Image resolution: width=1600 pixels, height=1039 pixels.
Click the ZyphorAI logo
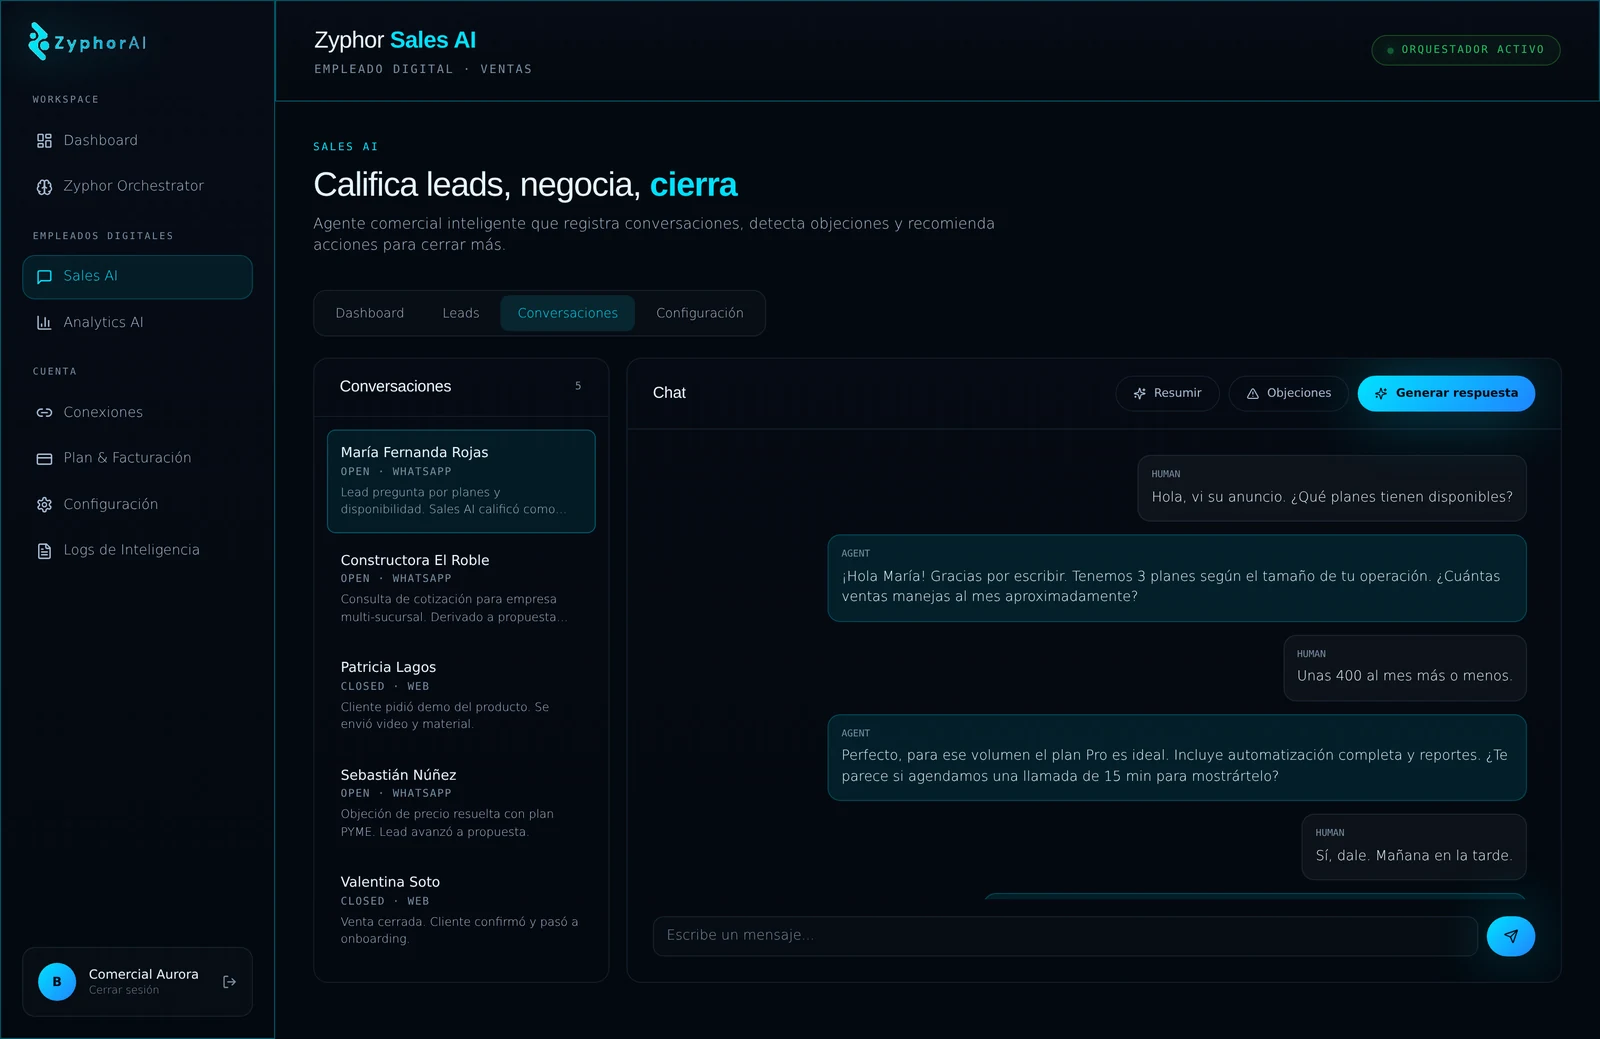click(x=87, y=42)
